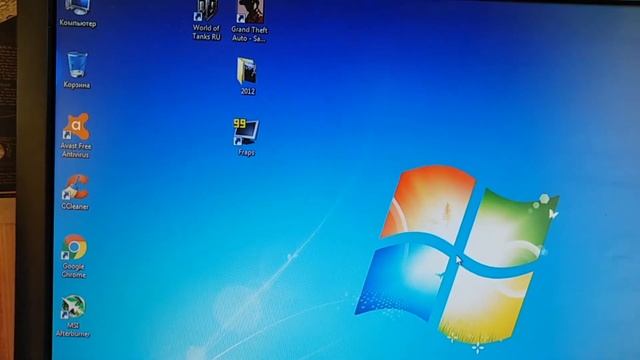
Task: Click the 'Корзина' label text
Action: (x=77, y=85)
